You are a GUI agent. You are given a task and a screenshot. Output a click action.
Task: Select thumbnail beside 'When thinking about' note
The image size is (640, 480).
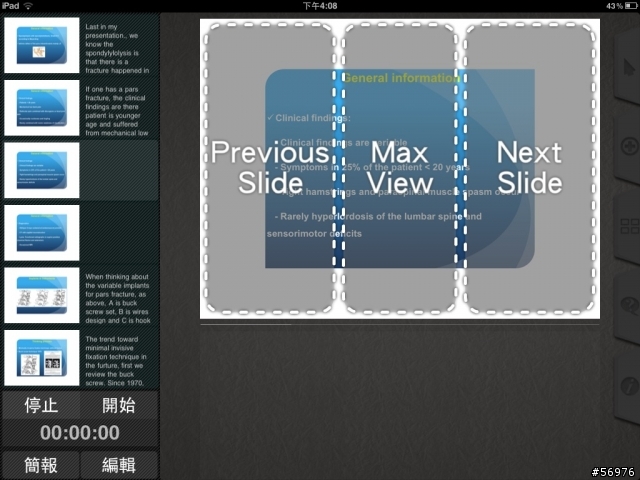tap(42, 295)
